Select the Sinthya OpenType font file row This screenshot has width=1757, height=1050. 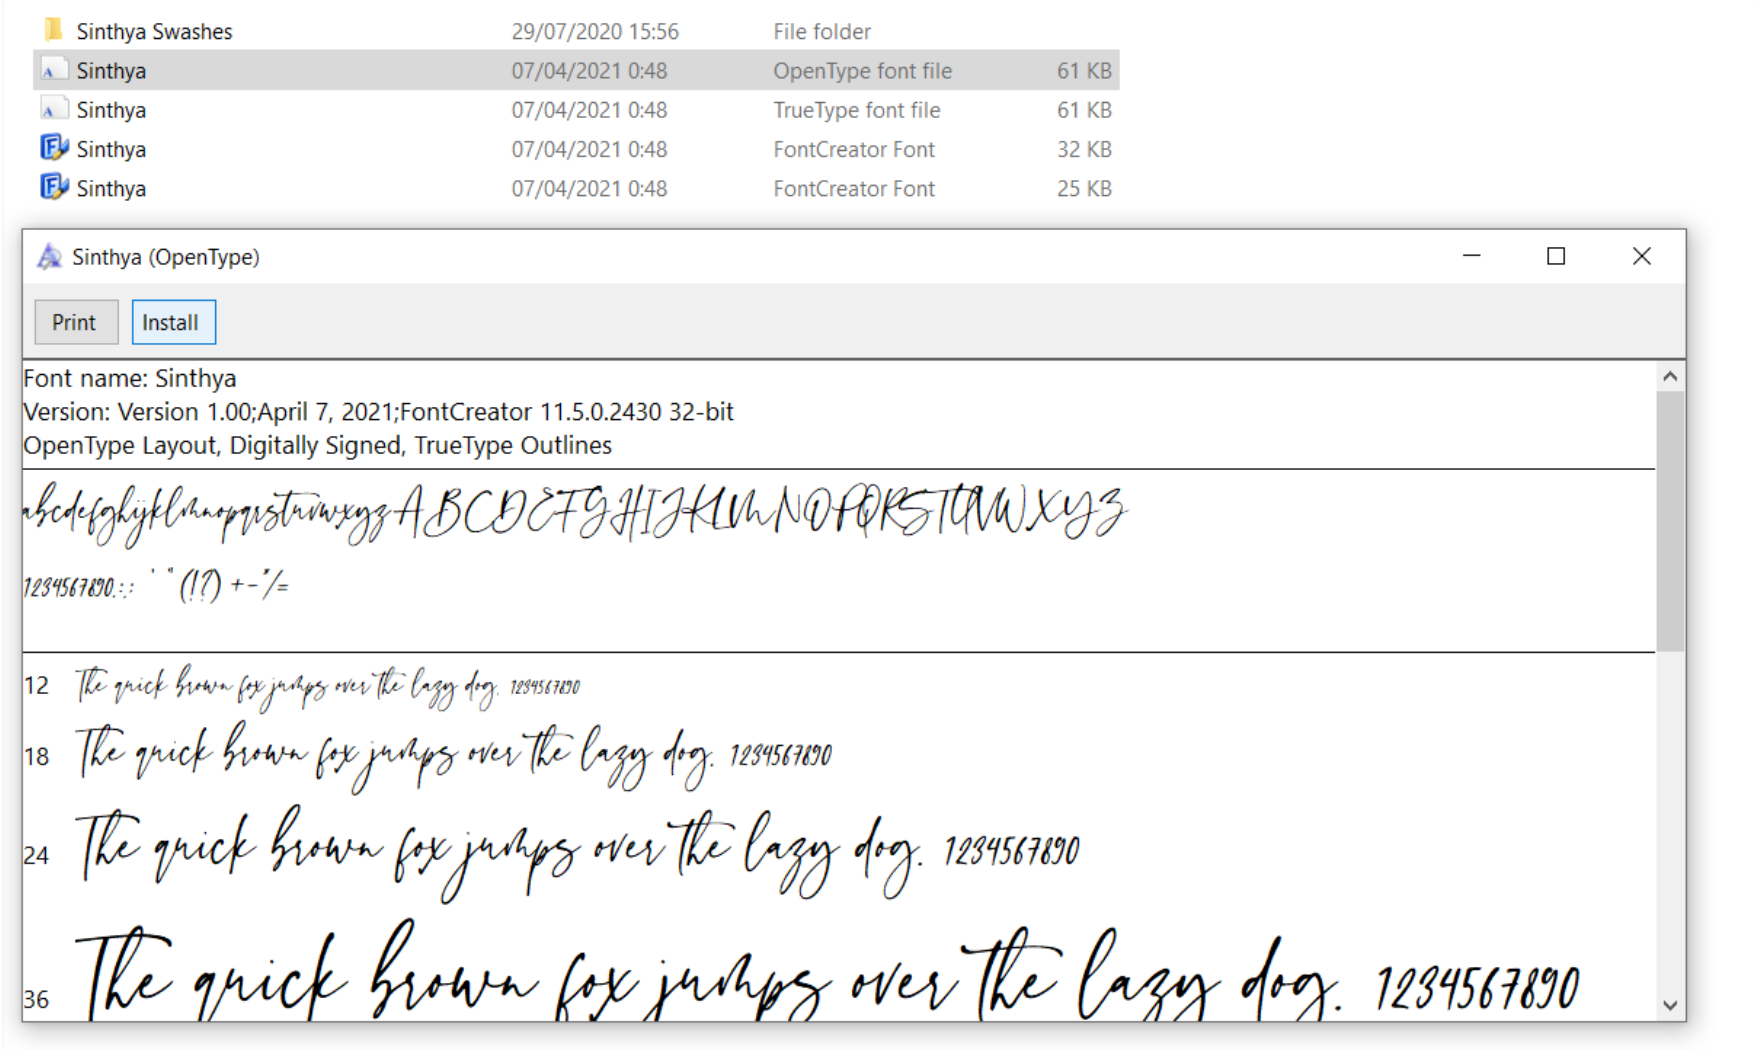[x=576, y=70]
